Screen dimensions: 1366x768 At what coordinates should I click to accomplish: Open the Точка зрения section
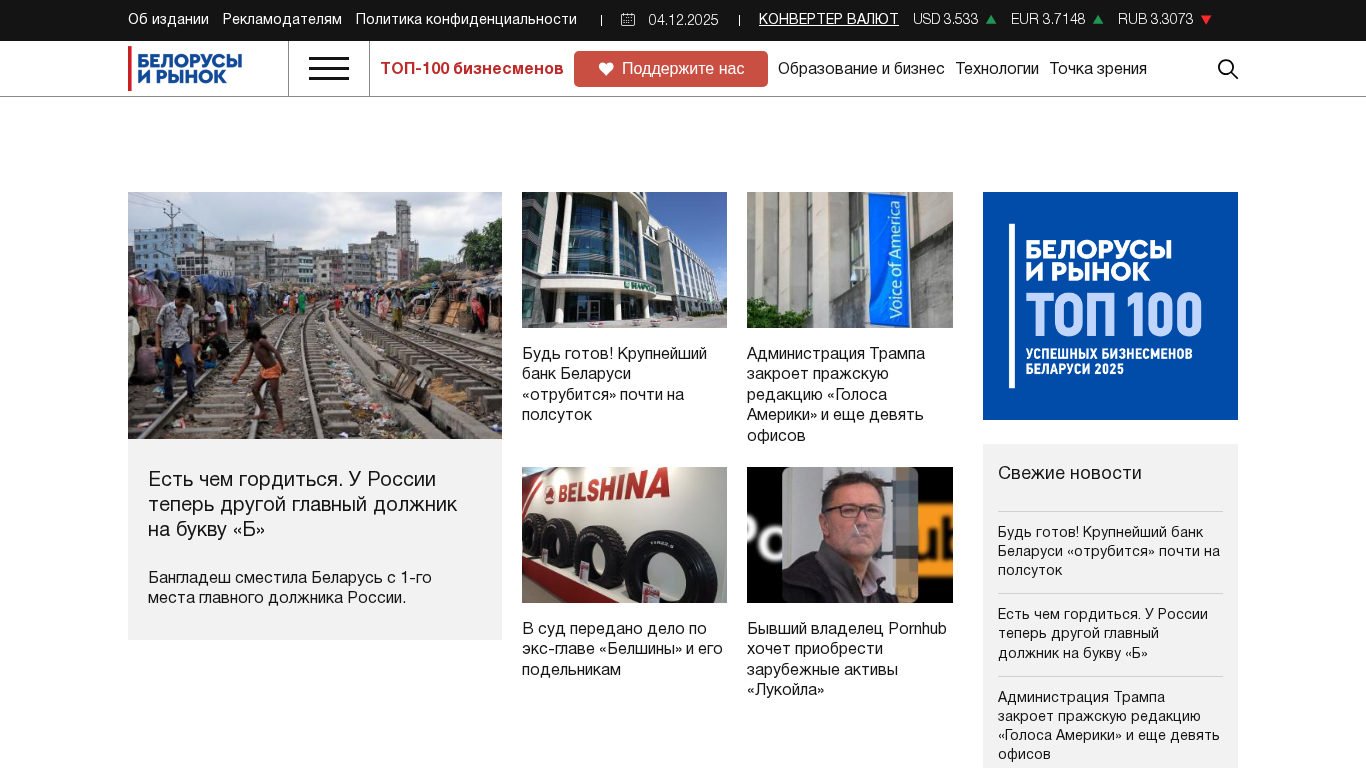pyautogui.click(x=1098, y=69)
